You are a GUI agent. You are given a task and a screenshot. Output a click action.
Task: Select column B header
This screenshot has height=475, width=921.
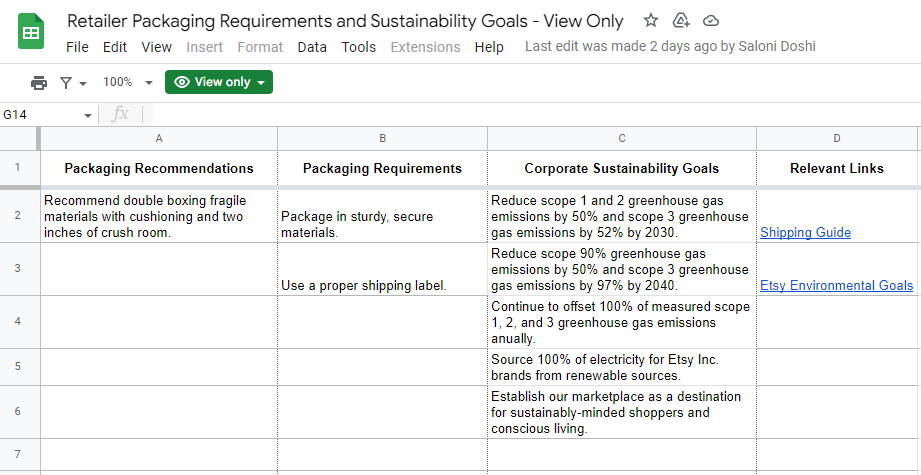[382, 139]
